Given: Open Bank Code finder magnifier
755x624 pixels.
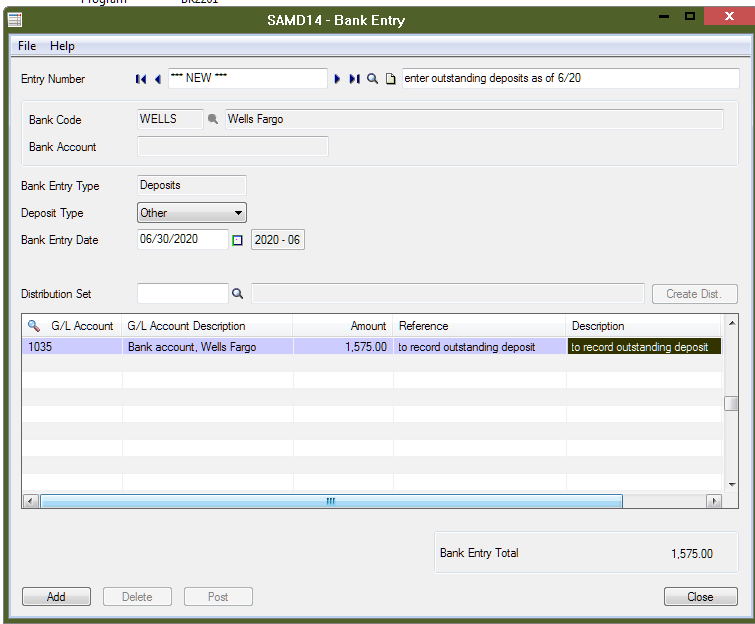Looking at the screenshot, I should point(212,120).
